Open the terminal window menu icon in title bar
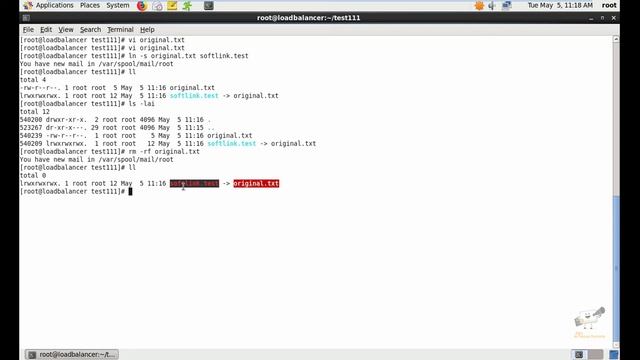640x360 pixels. (26, 18)
